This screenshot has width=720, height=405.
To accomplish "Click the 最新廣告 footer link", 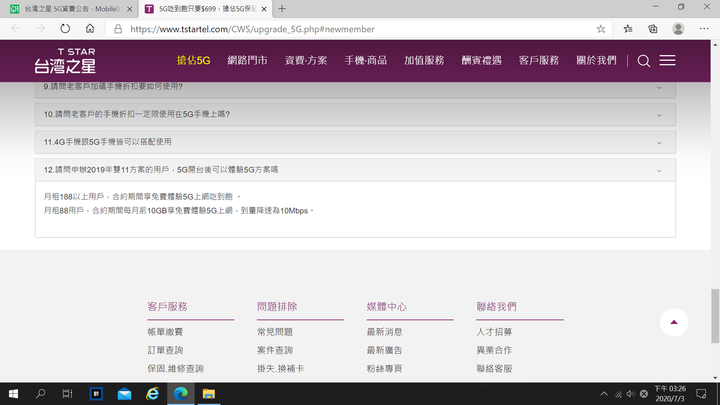I will pyautogui.click(x=384, y=350).
